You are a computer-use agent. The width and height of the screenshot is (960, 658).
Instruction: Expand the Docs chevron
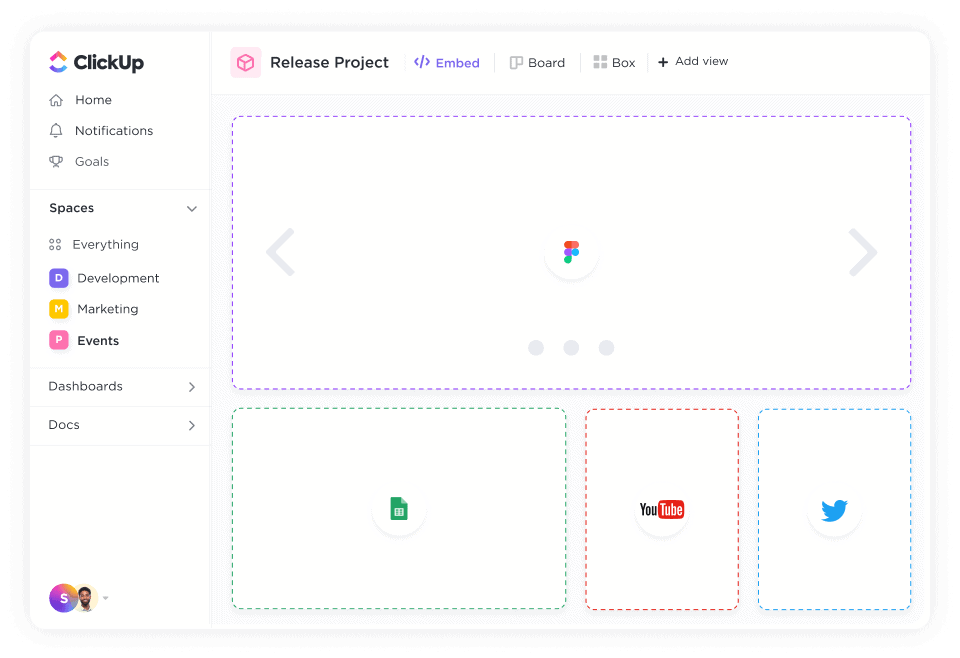click(x=192, y=425)
